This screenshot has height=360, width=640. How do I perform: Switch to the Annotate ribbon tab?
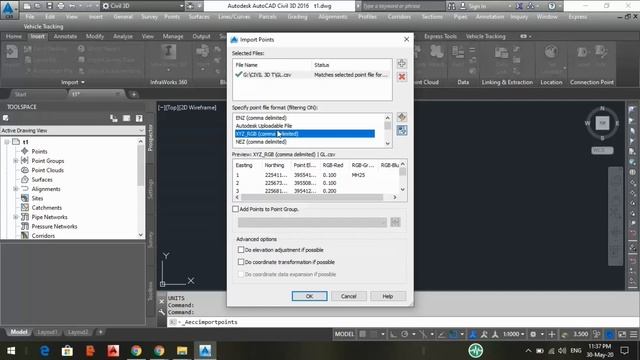(65, 36)
